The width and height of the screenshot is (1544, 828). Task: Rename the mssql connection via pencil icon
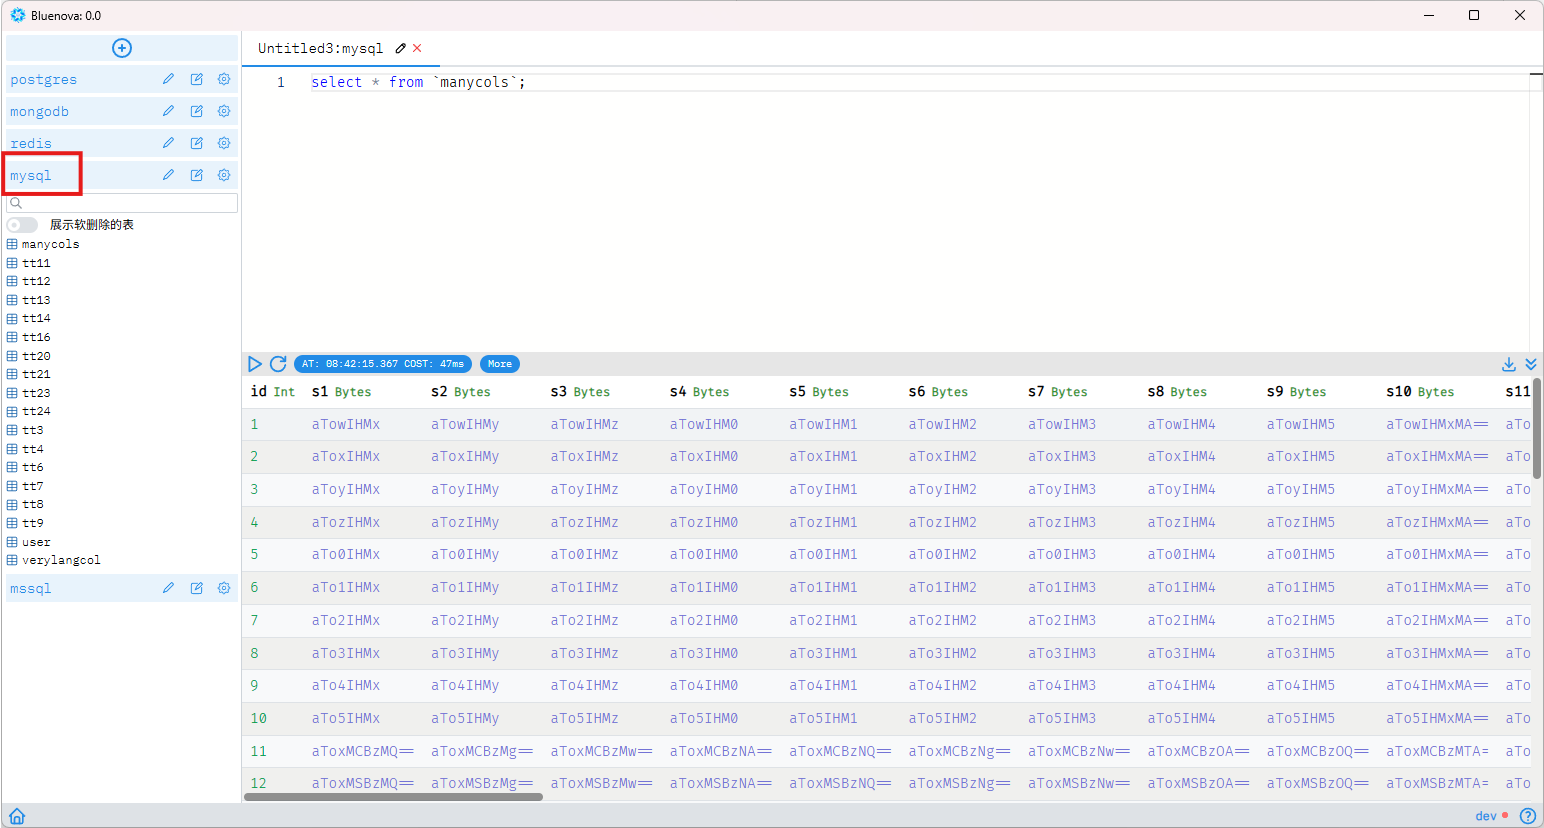click(168, 588)
